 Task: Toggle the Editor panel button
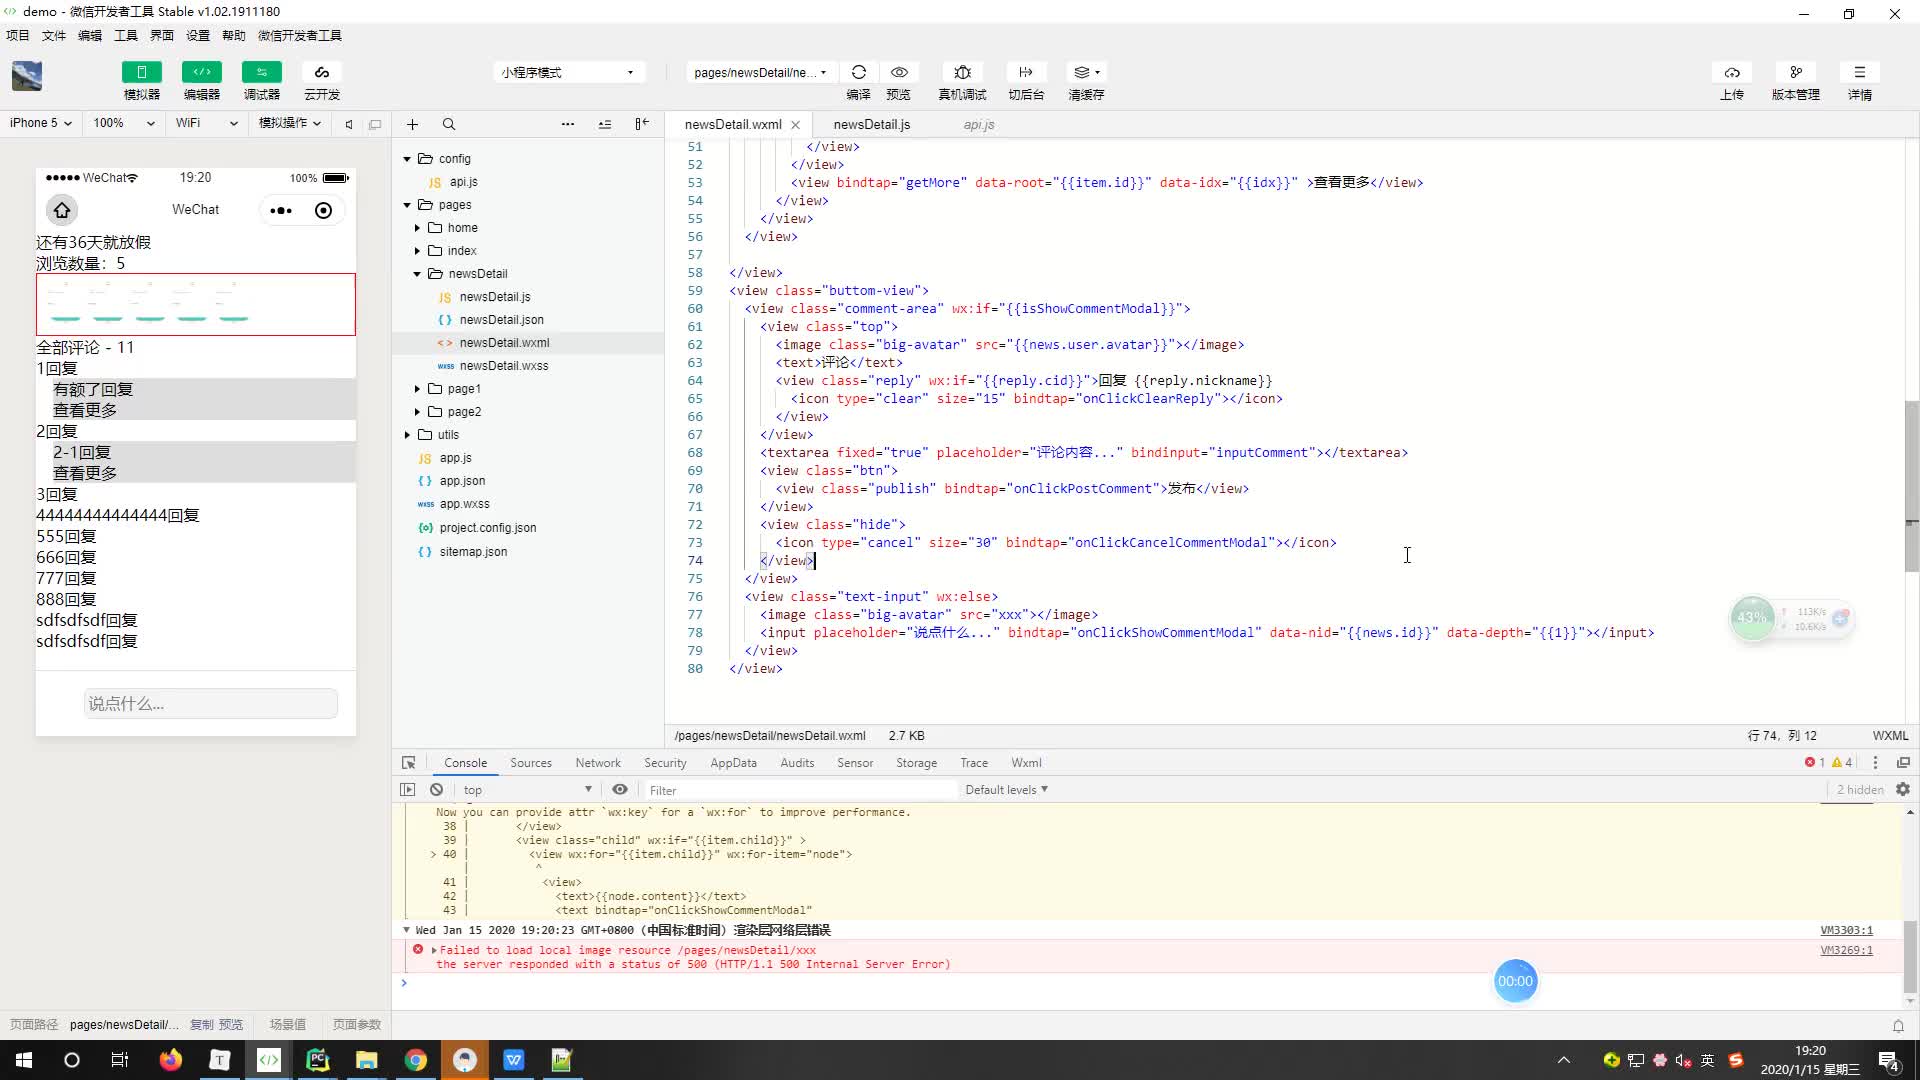(201, 72)
